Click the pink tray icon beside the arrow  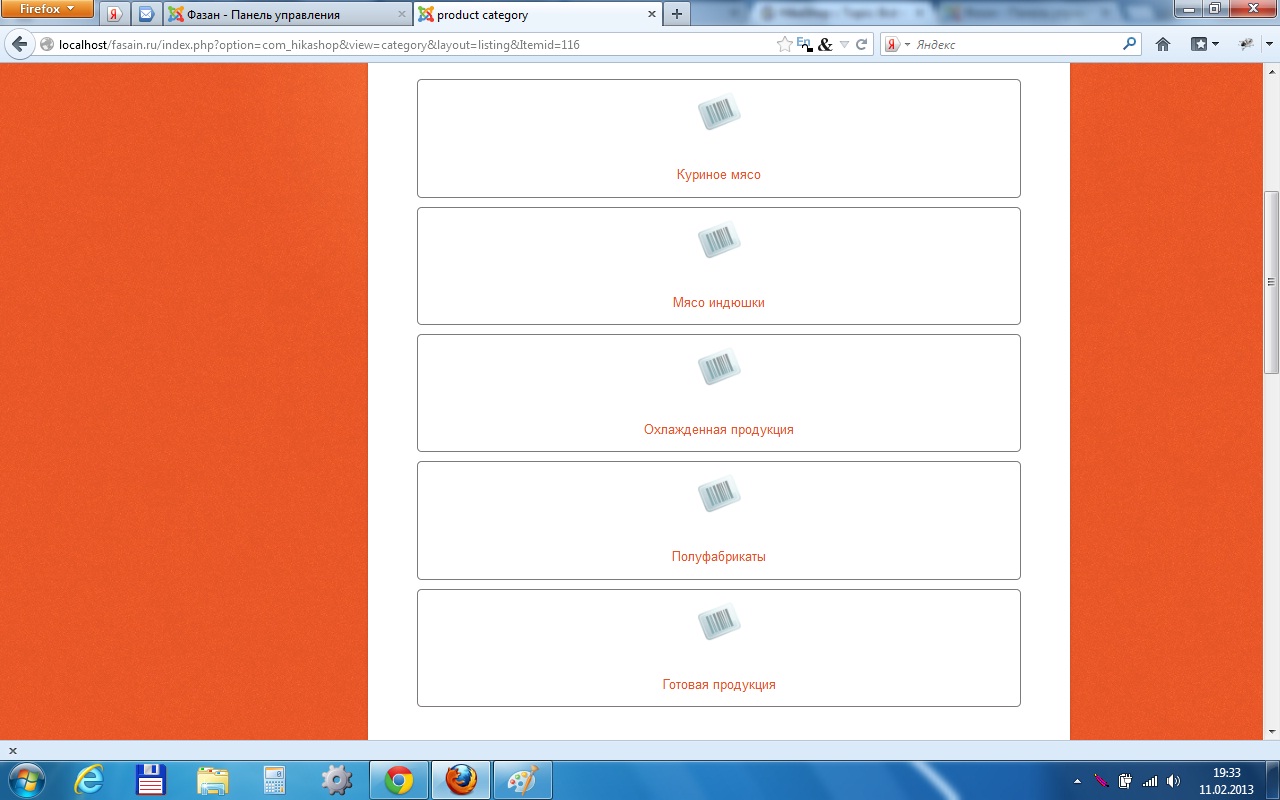pos(1101,781)
